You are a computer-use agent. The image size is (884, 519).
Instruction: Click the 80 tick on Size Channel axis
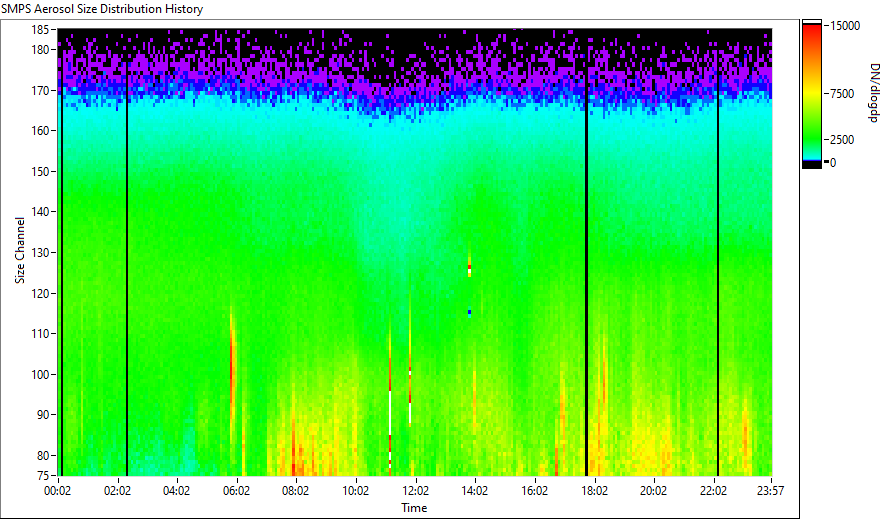point(43,455)
